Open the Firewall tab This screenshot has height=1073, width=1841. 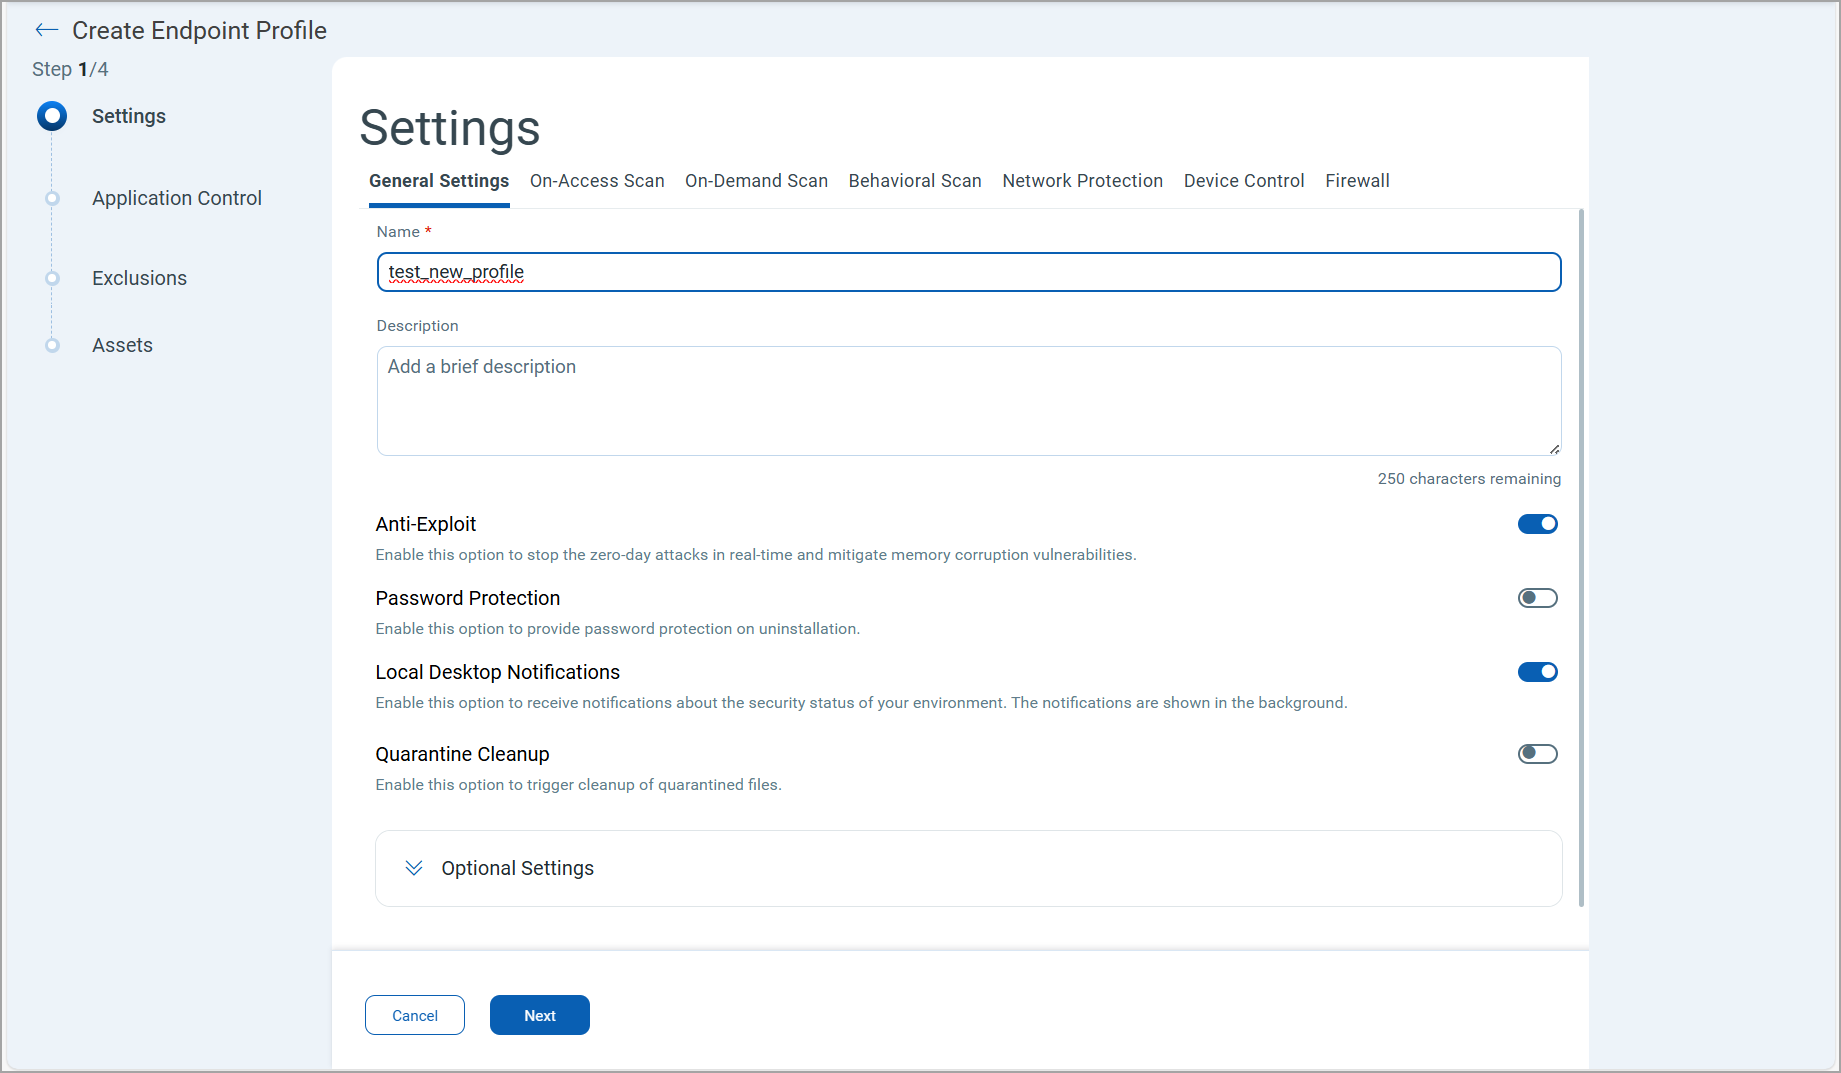(x=1357, y=181)
